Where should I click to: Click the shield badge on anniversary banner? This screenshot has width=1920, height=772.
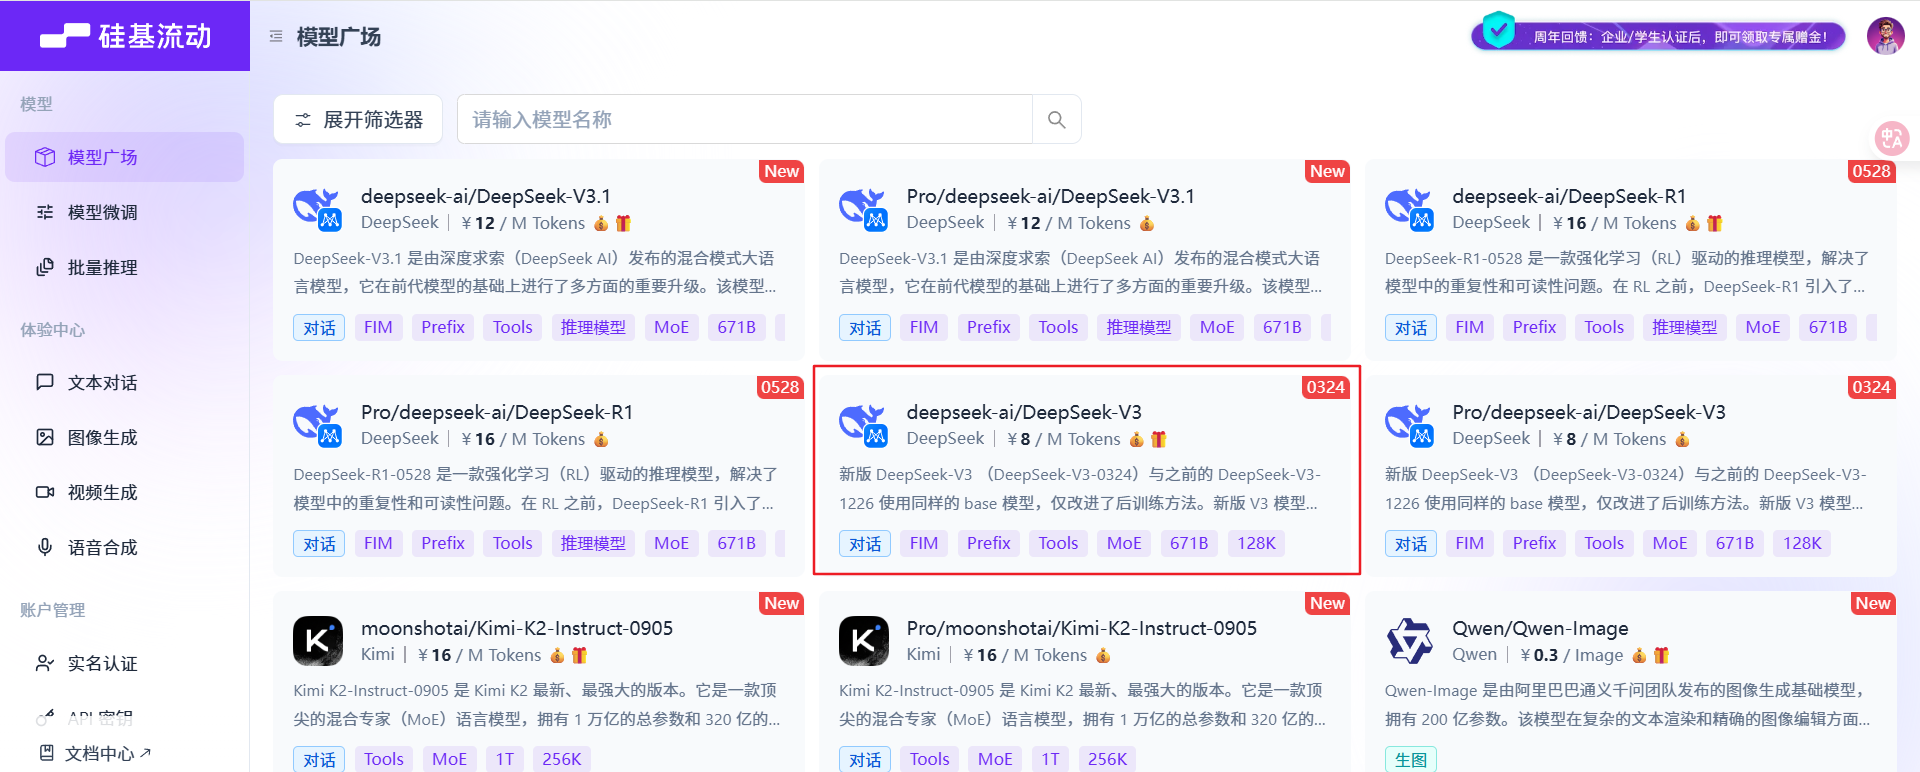(x=1498, y=30)
